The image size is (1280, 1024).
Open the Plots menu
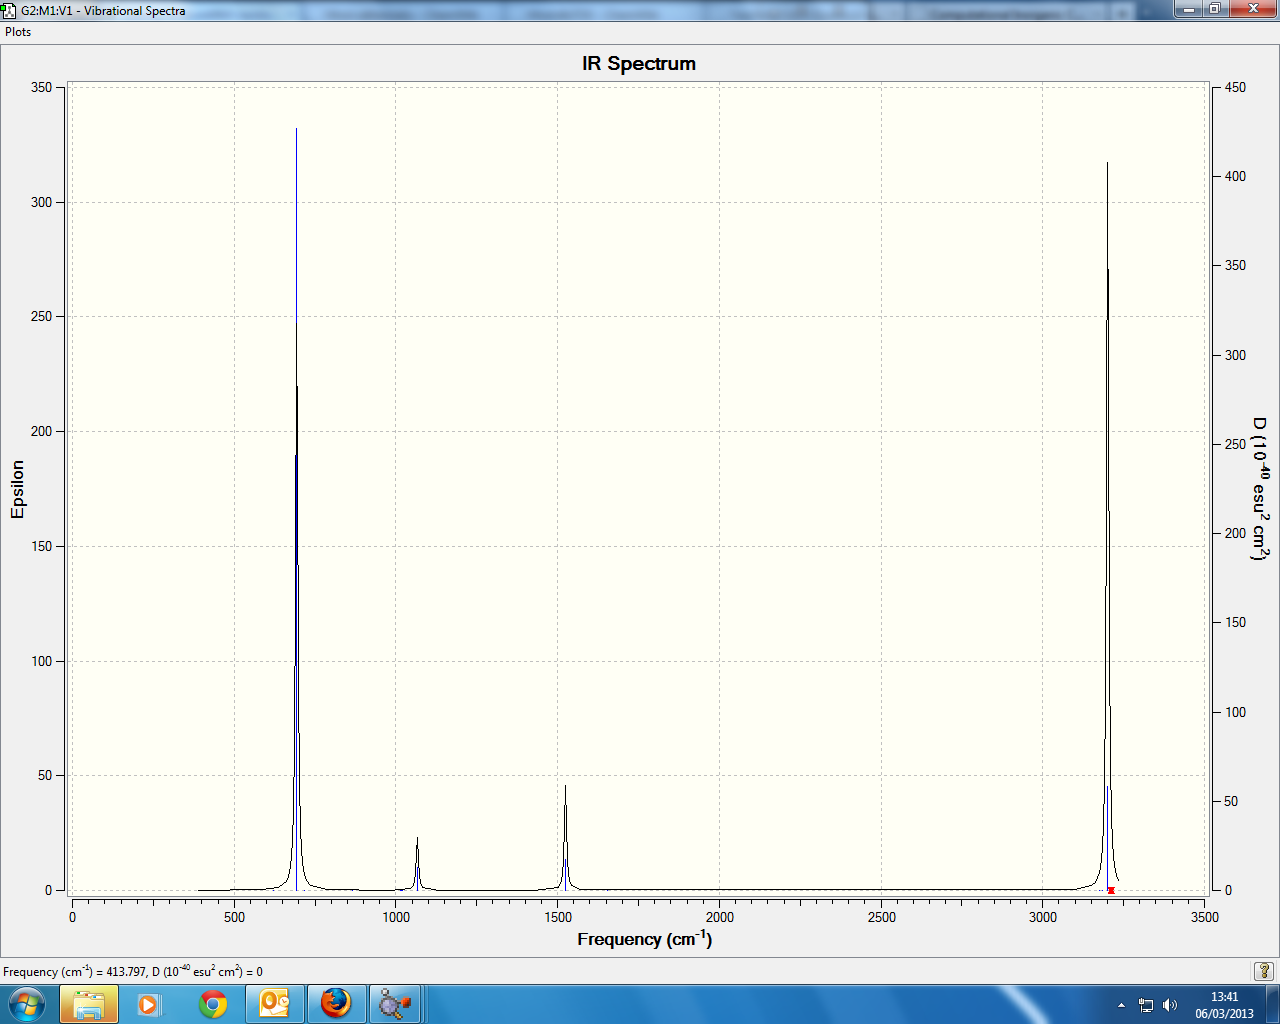[x=18, y=32]
